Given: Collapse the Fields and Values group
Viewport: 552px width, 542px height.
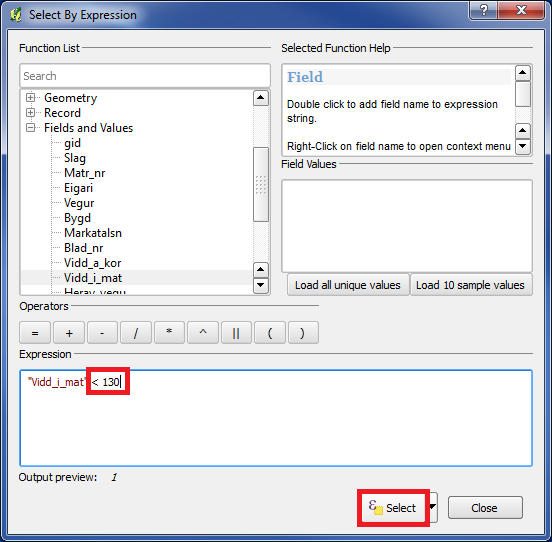Looking at the screenshot, I should (31, 128).
